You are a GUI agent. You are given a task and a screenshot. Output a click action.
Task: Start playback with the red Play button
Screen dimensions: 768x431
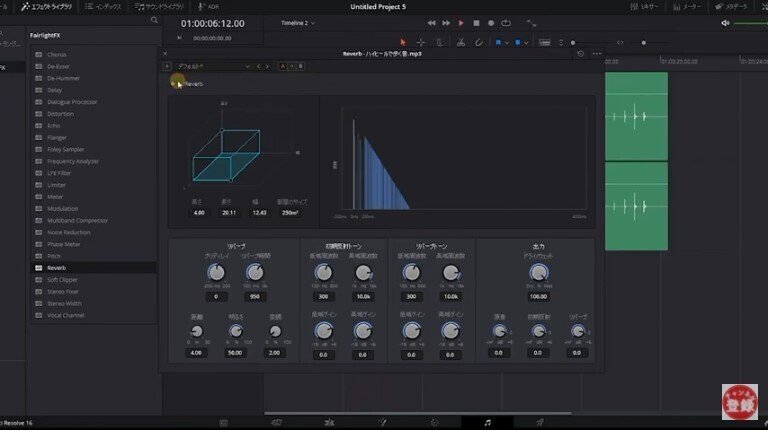(x=460, y=23)
